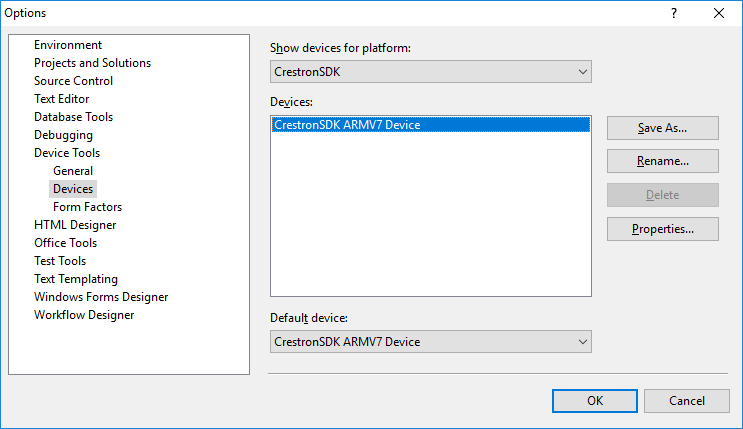This screenshot has width=743, height=429.
Task: Open Database Tools settings
Action: coord(73,117)
